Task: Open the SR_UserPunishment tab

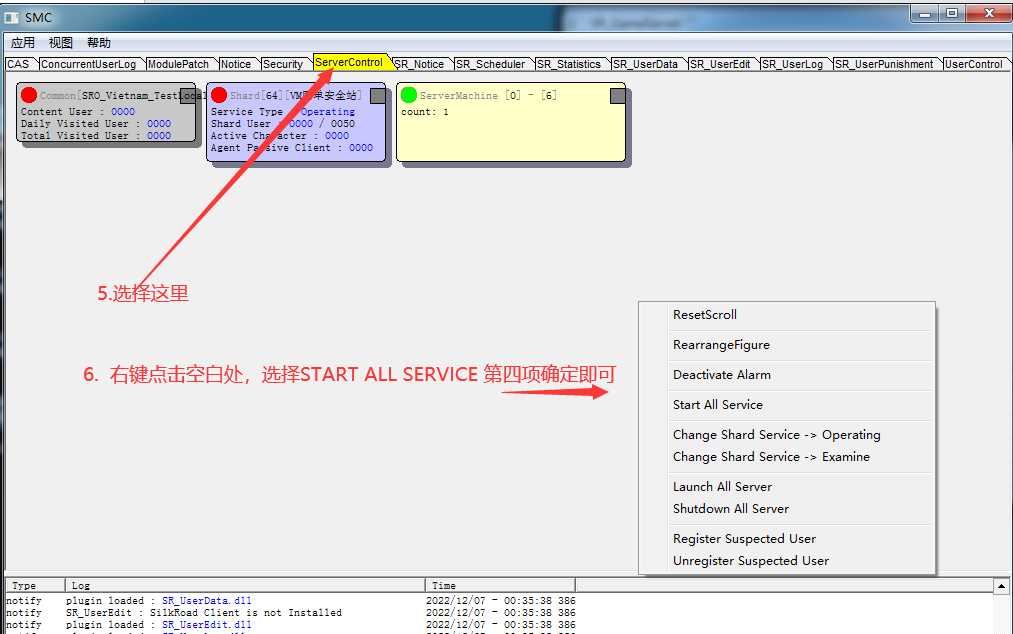Action: point(884,64)
